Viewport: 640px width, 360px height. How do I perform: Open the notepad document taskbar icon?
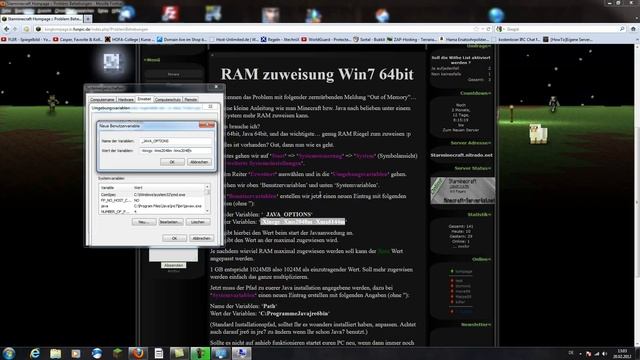pyautogui.click(x=159, y=353)
